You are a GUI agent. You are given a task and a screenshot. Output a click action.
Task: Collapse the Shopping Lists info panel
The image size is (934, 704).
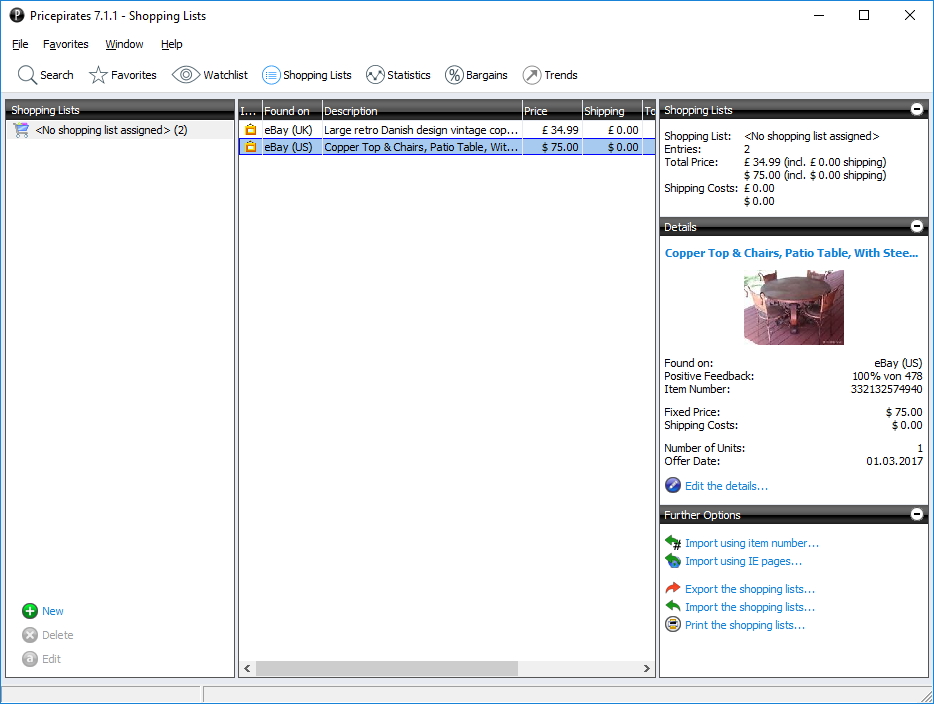pyautogui.click(x=916, y=110)
